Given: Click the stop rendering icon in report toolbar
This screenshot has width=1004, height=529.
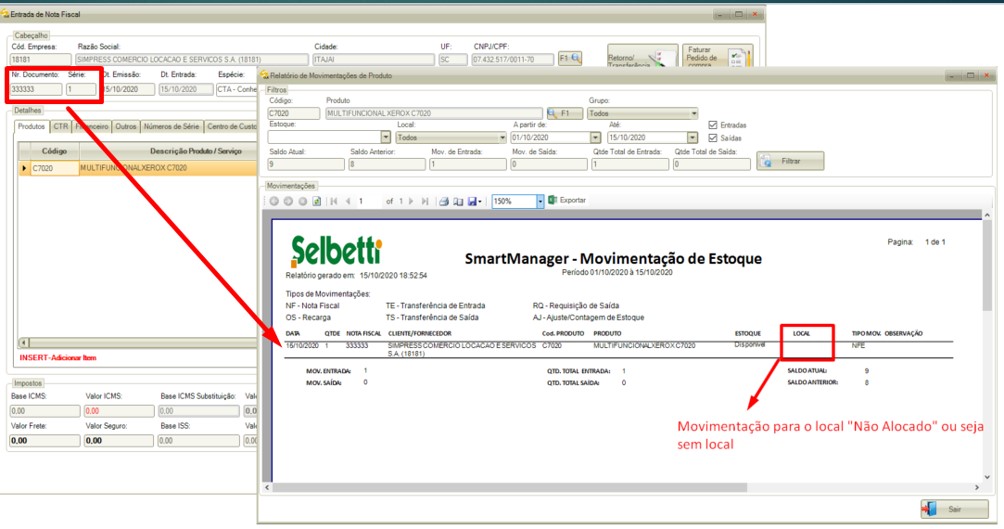Looking at the screenshot, I should click(302, 201).
